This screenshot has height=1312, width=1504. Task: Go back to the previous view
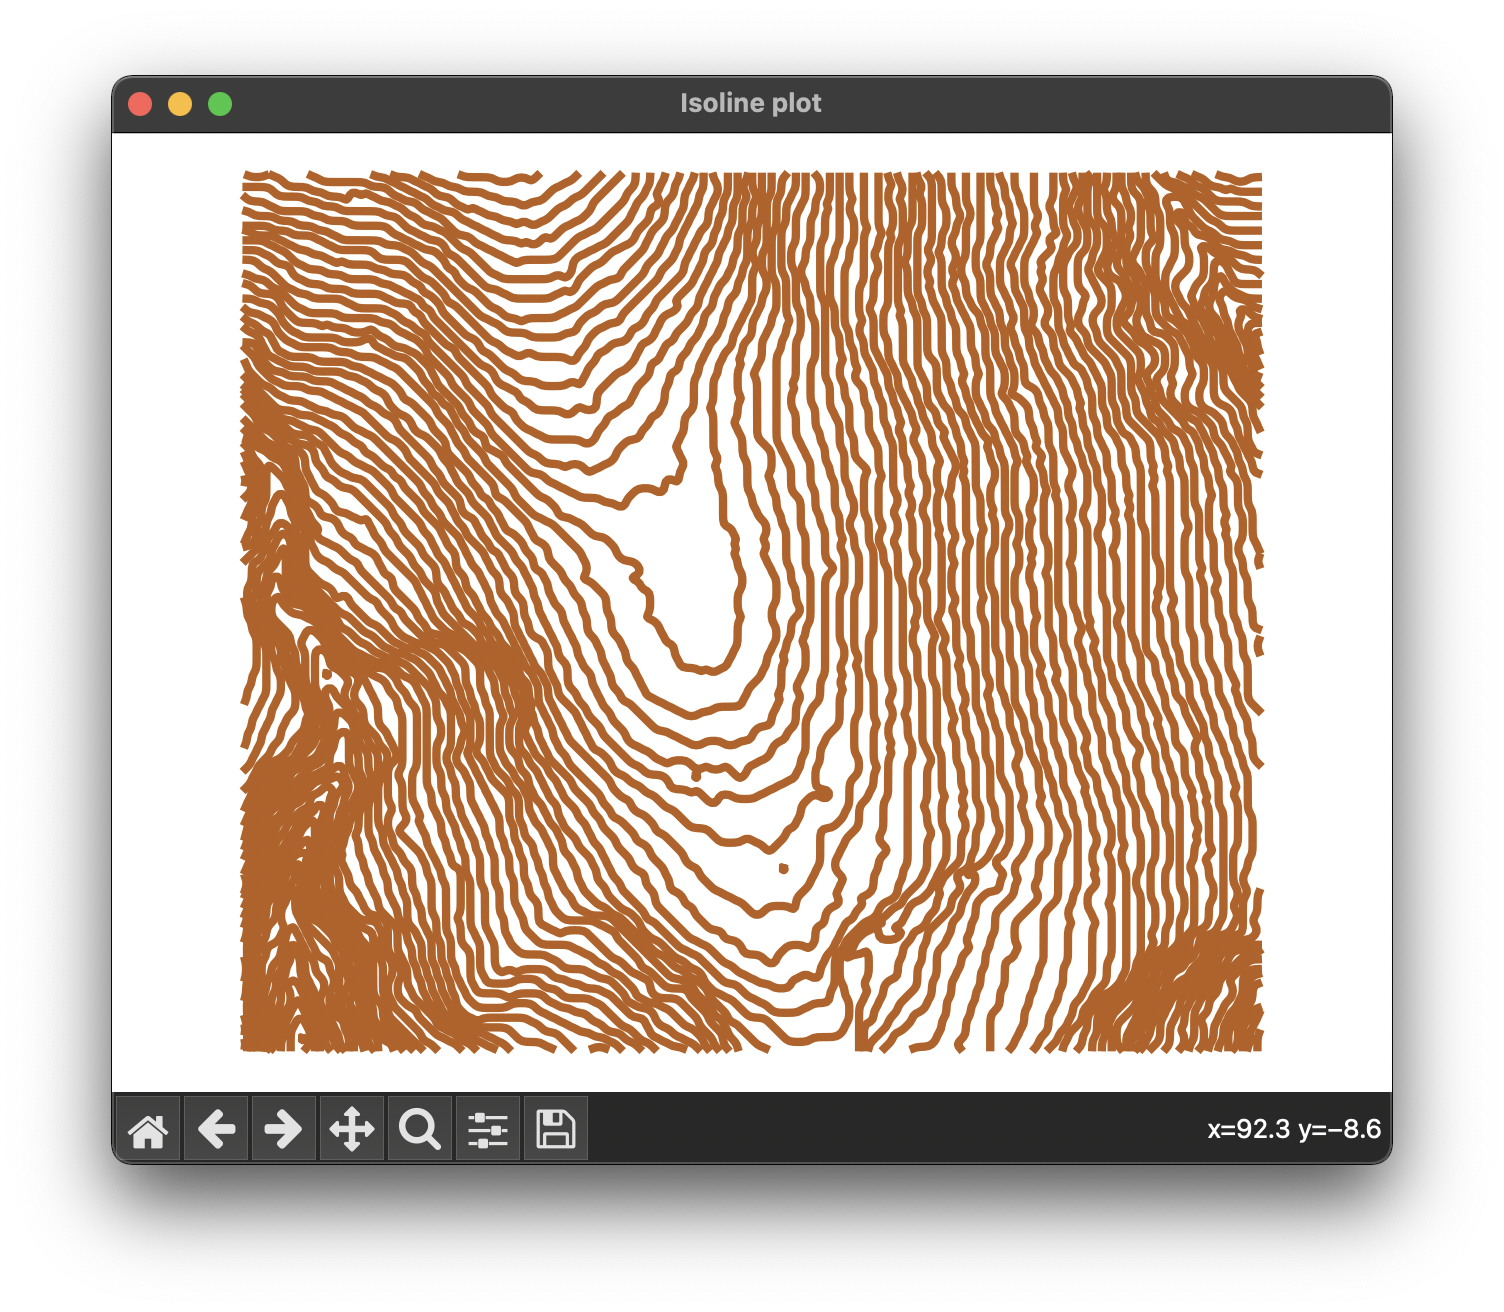[x=216, y=1130]
